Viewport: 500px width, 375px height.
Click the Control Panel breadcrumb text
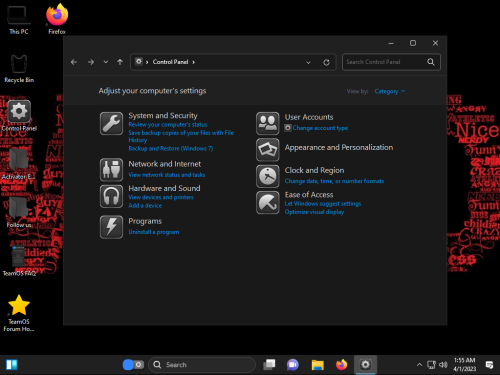tap(170, 62)
